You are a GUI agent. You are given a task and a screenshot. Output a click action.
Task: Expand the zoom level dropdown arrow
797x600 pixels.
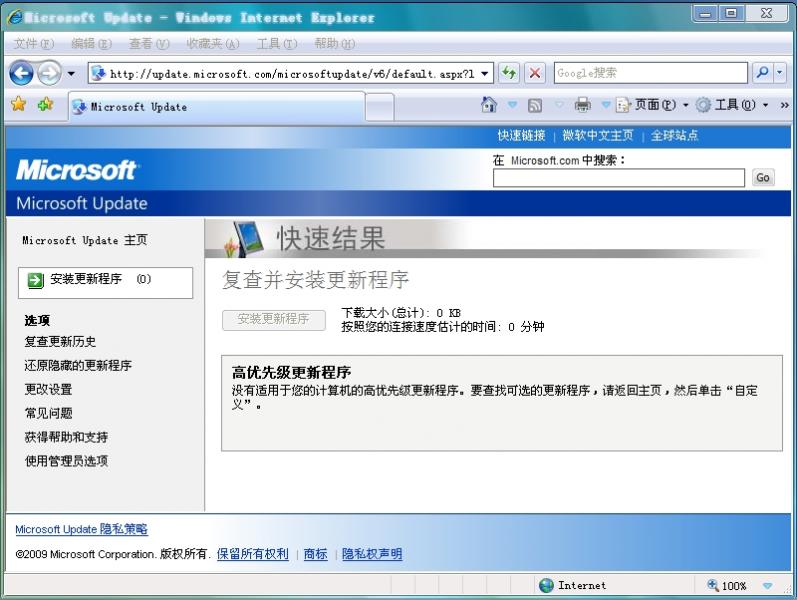click(x=768, y=586)
